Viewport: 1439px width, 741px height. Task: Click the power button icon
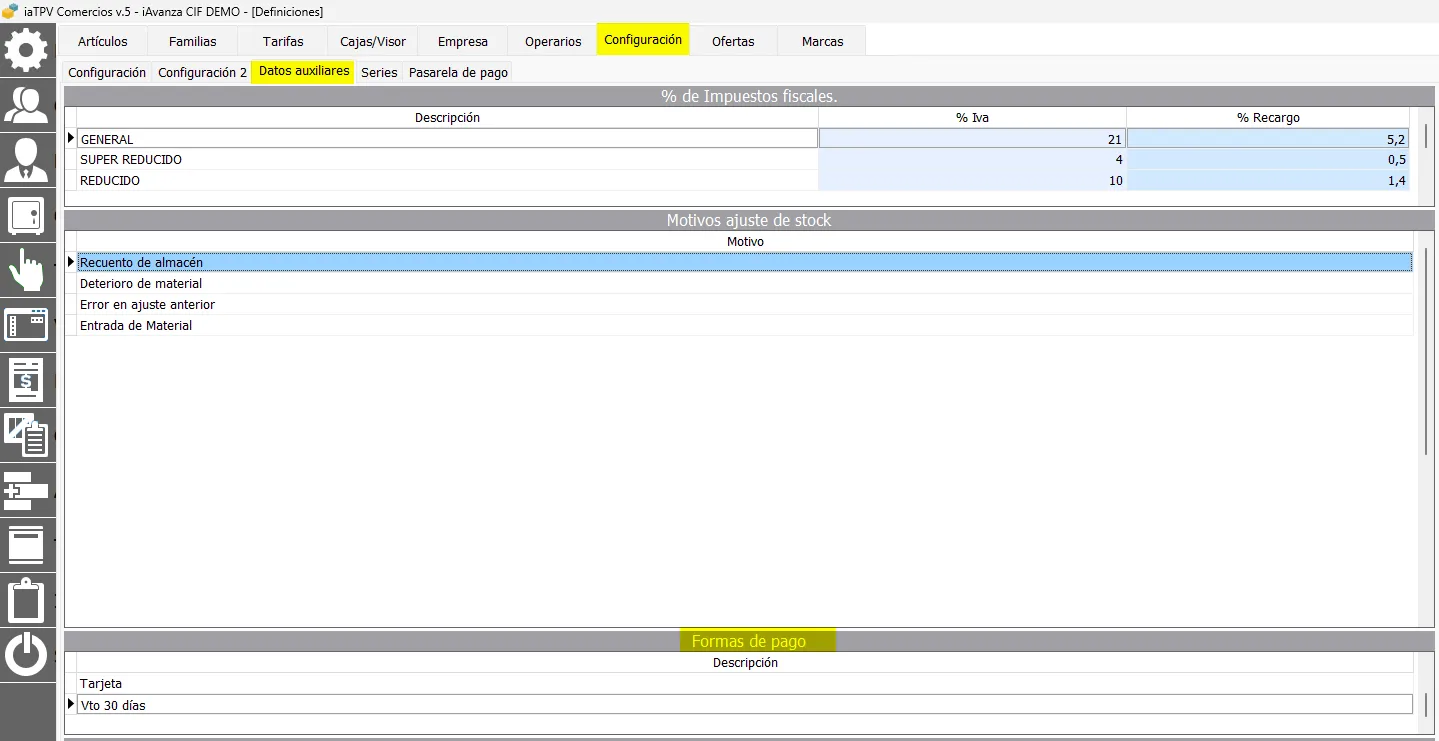tap(27, 655)
